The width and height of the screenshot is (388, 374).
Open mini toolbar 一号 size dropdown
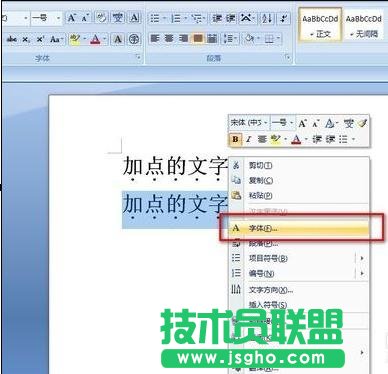(x=291, y=123)
